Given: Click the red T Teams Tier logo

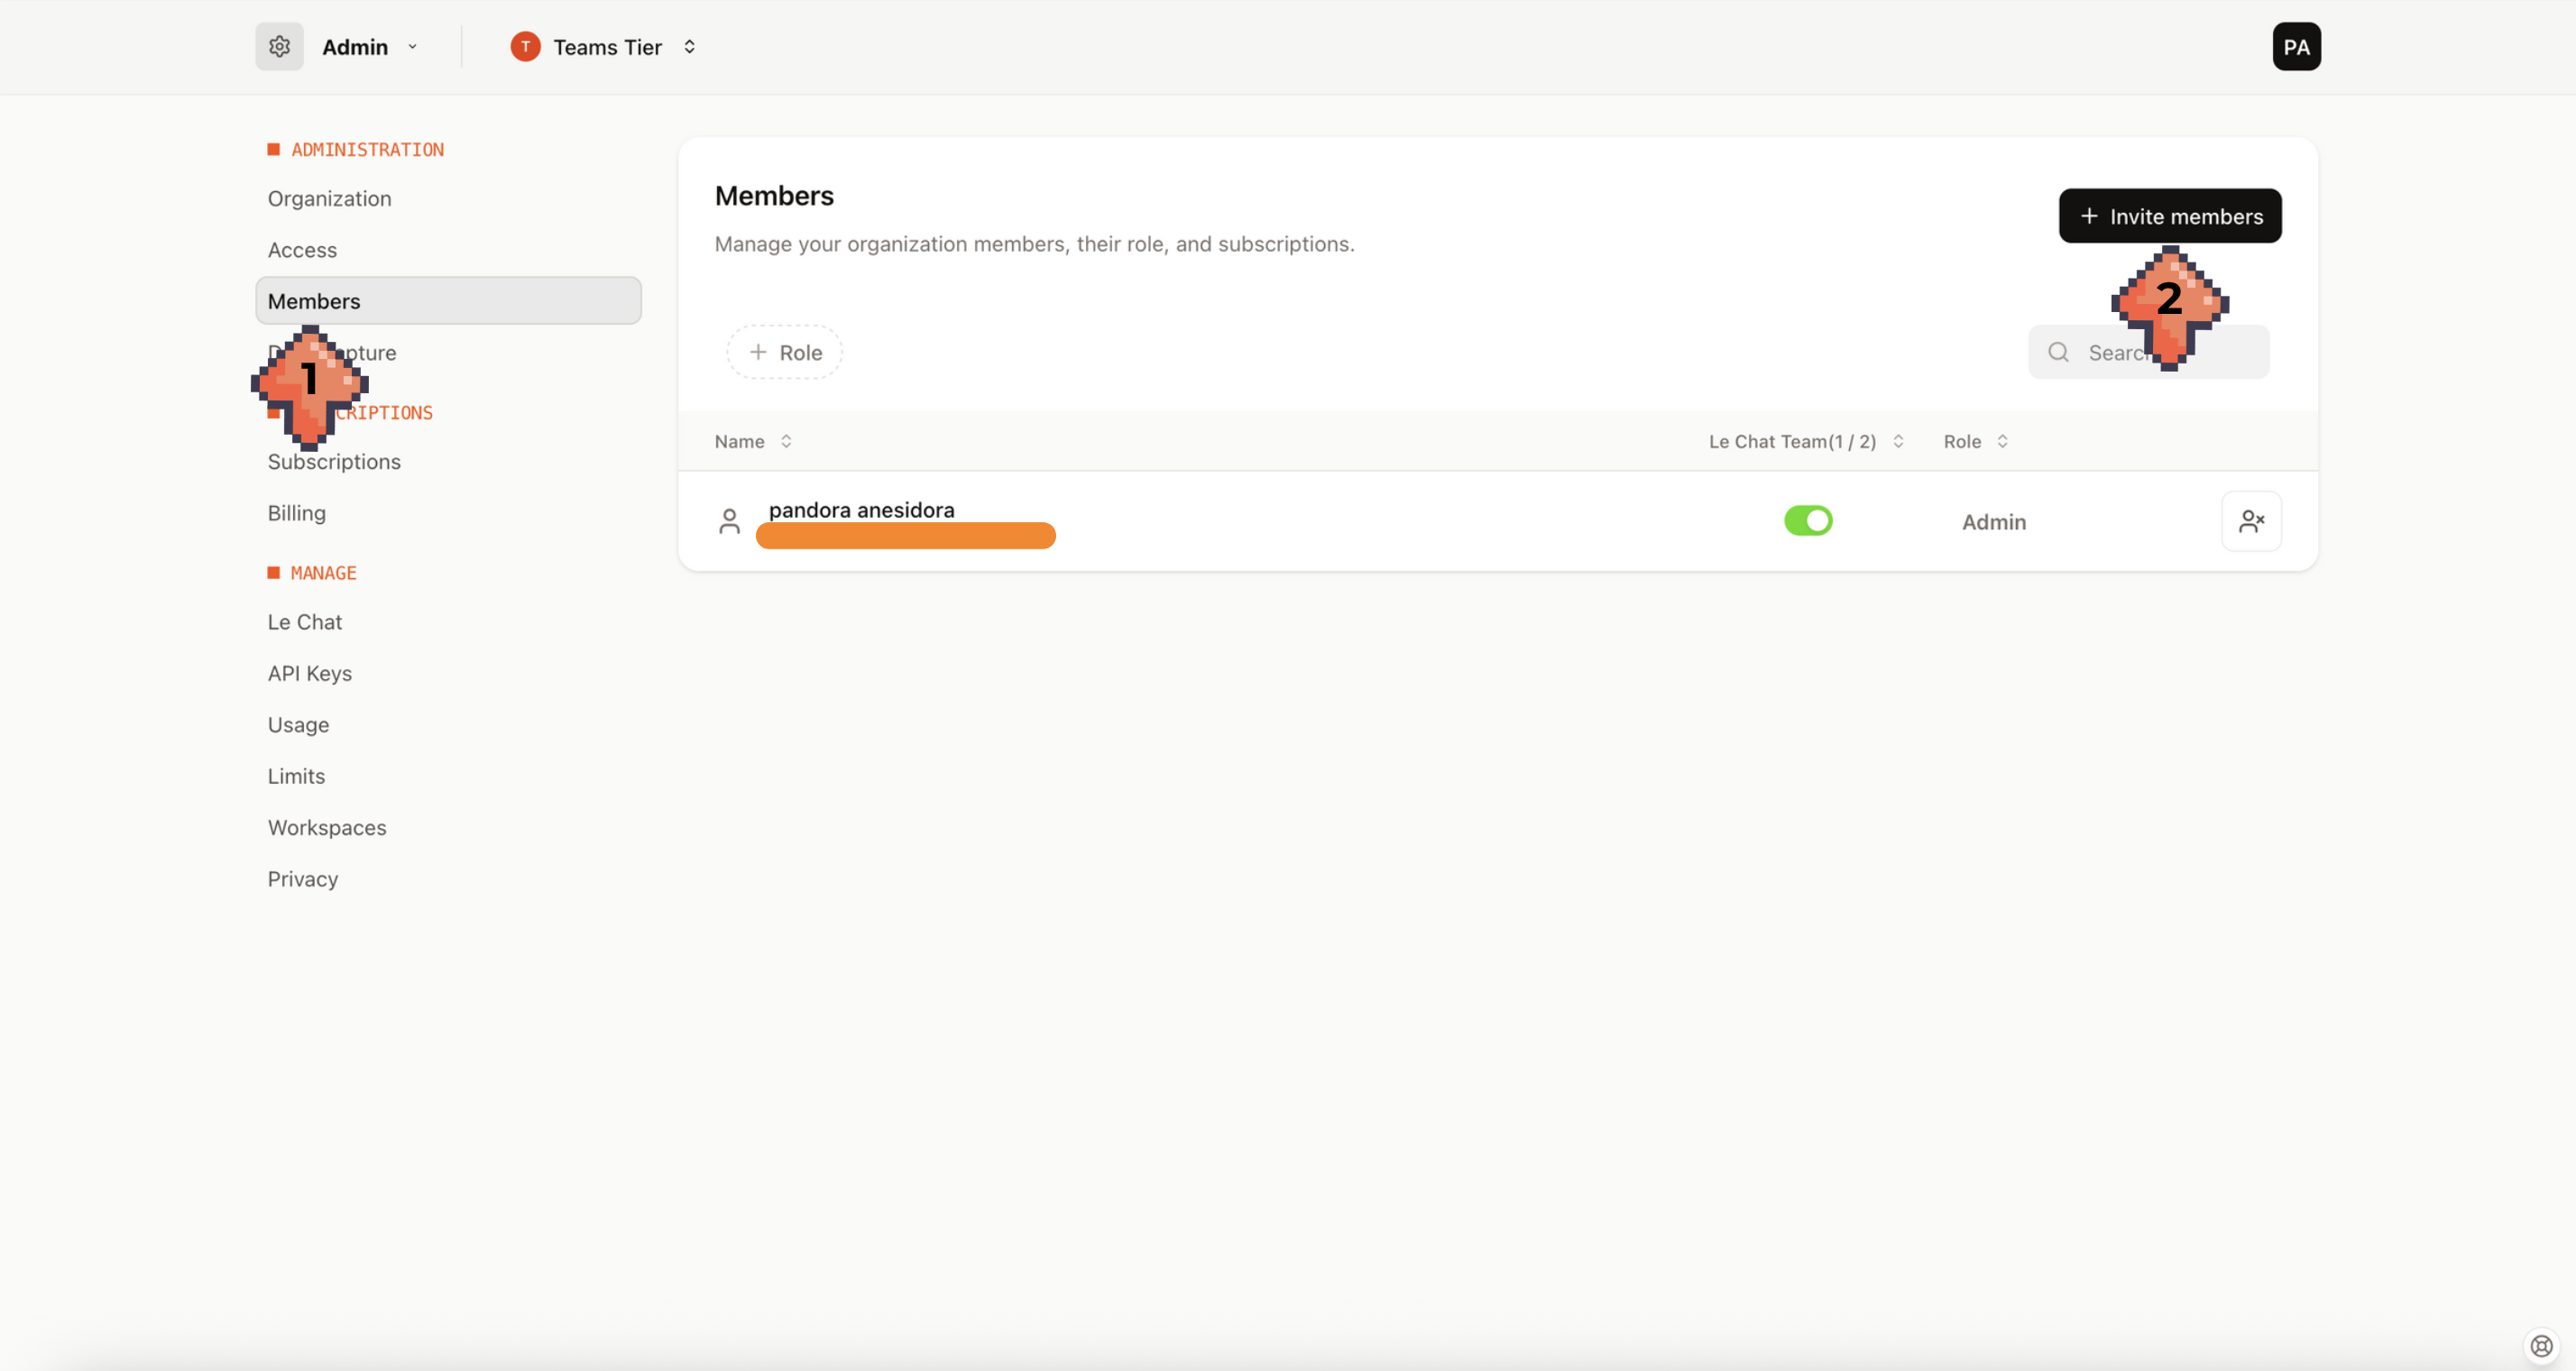Looking at the screenshot, I should (x=525, y=47).
